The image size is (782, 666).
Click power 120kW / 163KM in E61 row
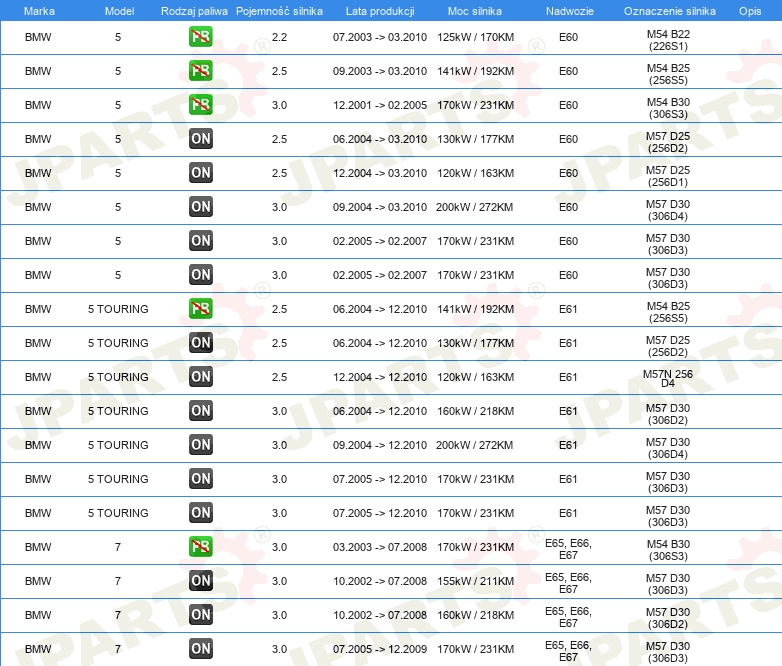point(475,377)
